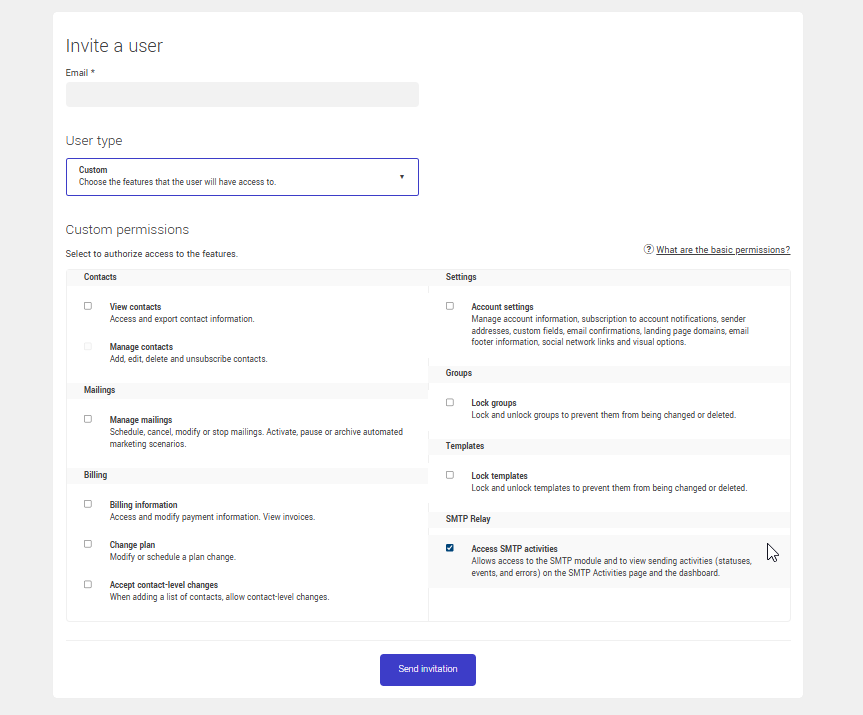Enable the Account settings checkbox
This screenshot has height=715, width=863.
pyautogui.click(x=450, y=306)
